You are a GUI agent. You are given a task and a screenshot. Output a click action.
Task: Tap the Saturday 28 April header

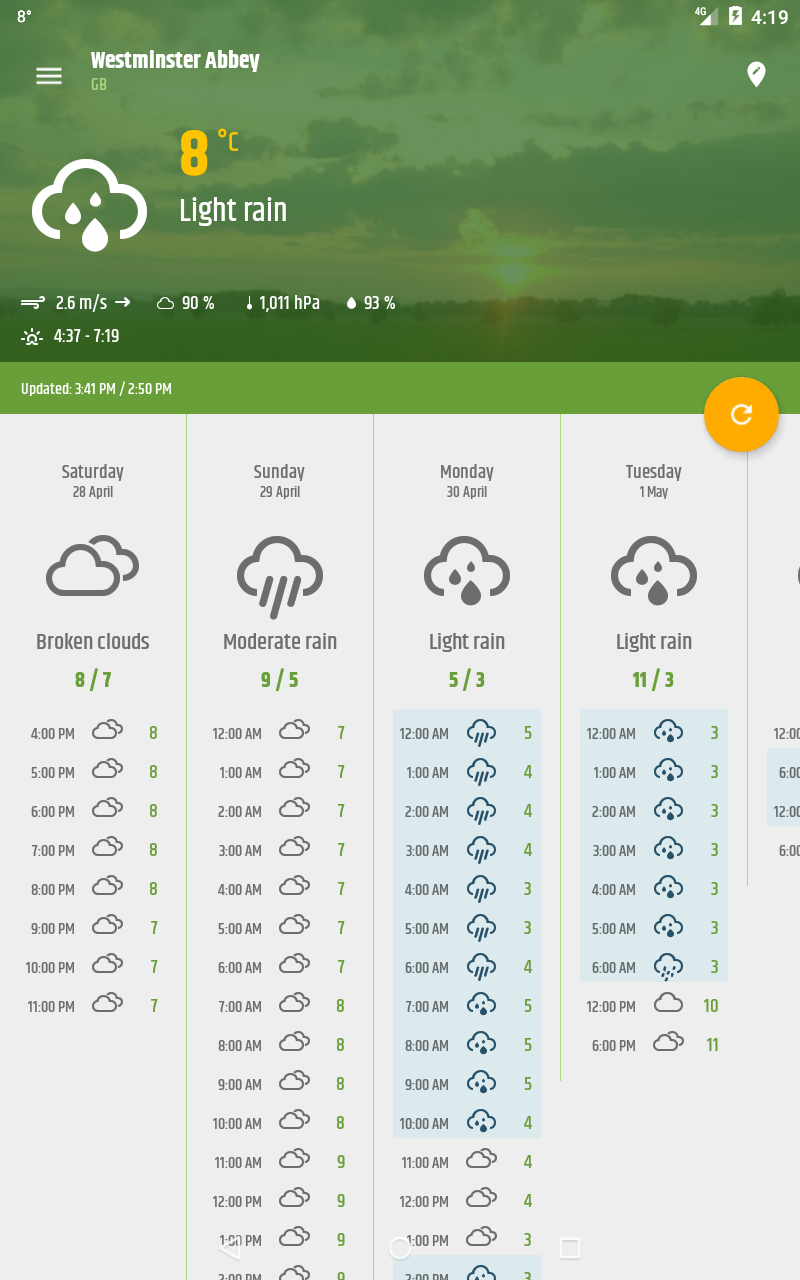(93, 480)
